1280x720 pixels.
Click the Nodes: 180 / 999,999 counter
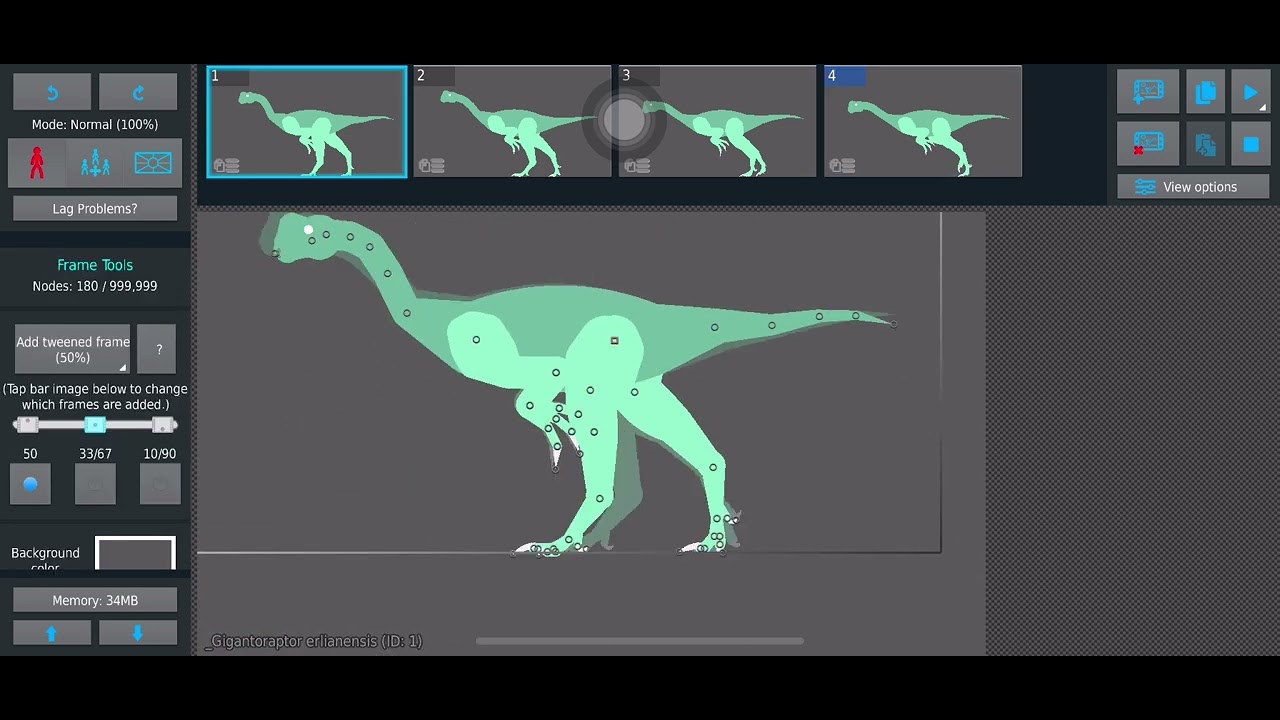pos(95,286)
